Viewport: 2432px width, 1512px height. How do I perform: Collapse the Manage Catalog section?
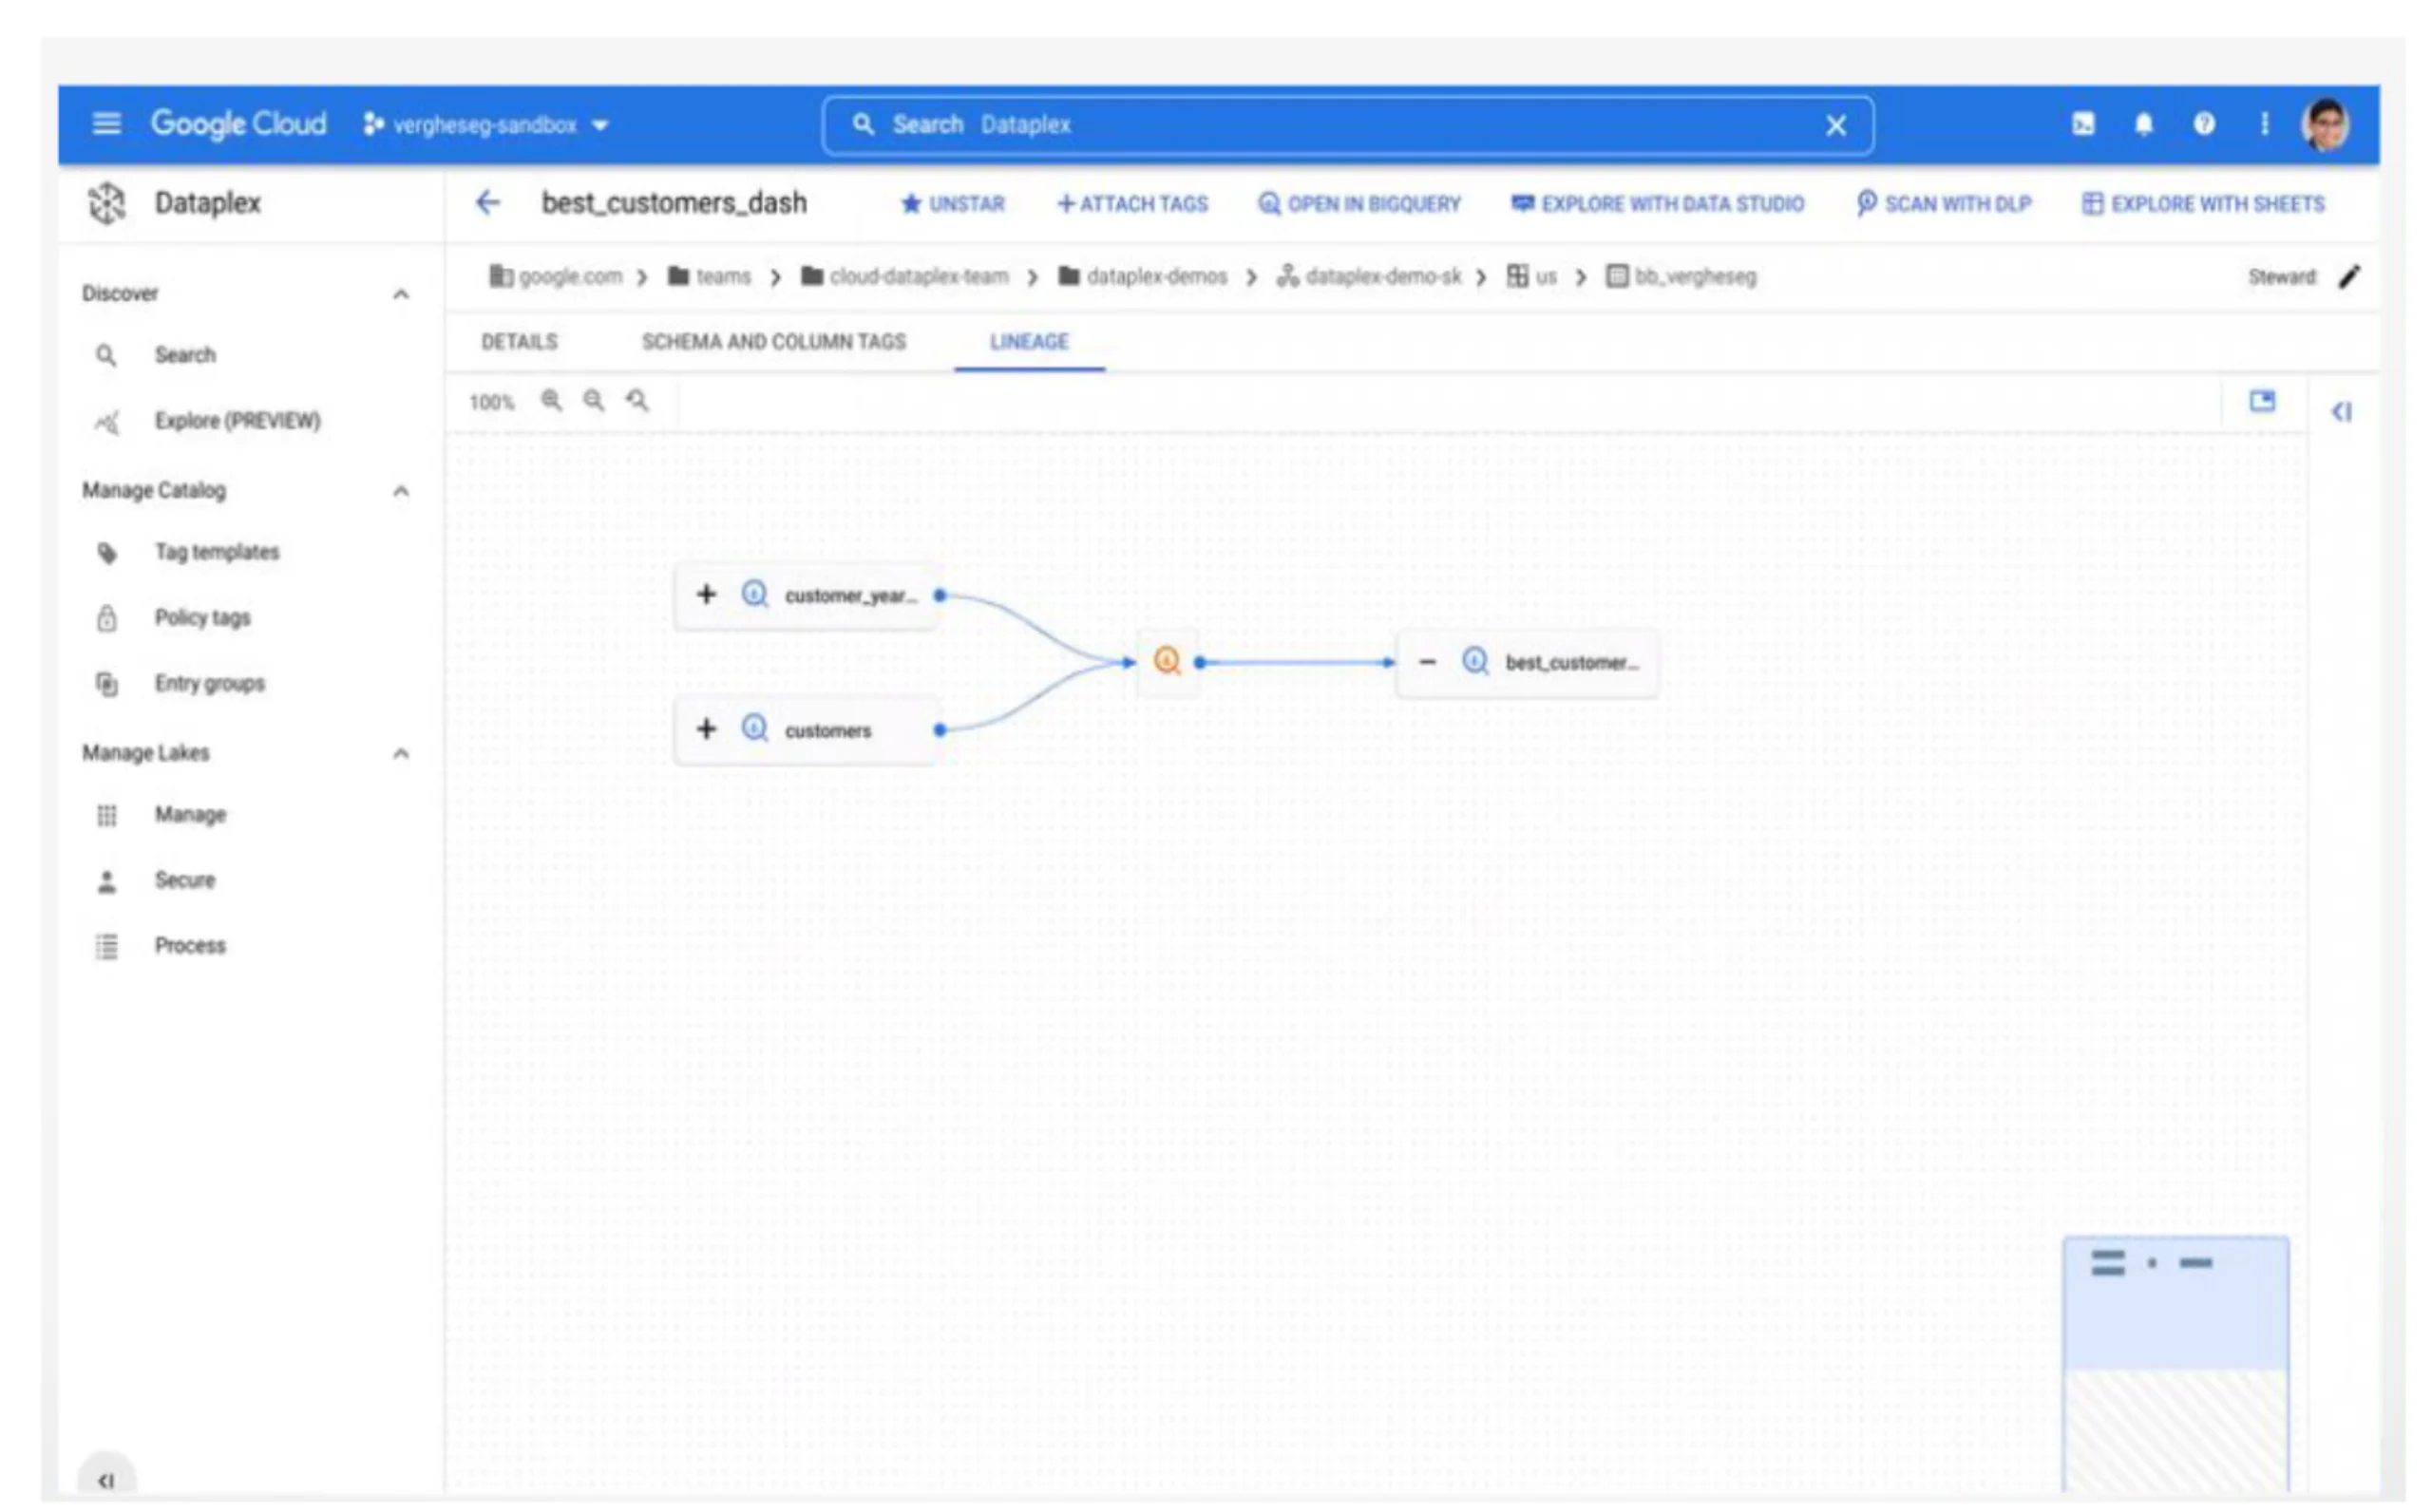pyautogui.click(x=401, y=491)
